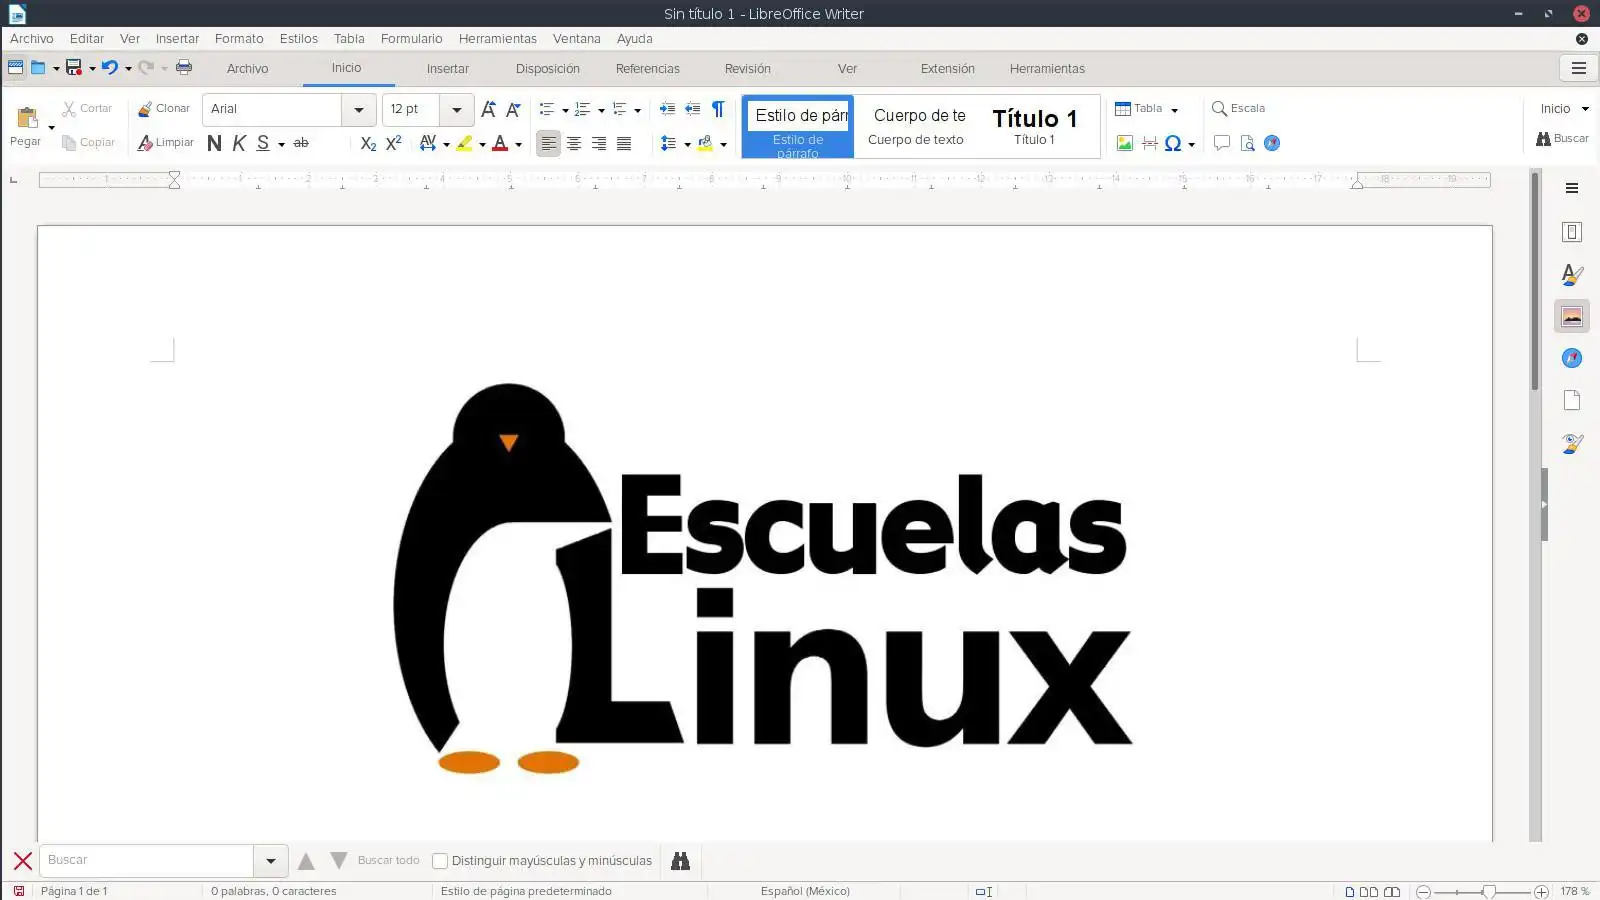Justify the paragraph text
Viewport: 1600px width, 900px height.
click(624, 143)
